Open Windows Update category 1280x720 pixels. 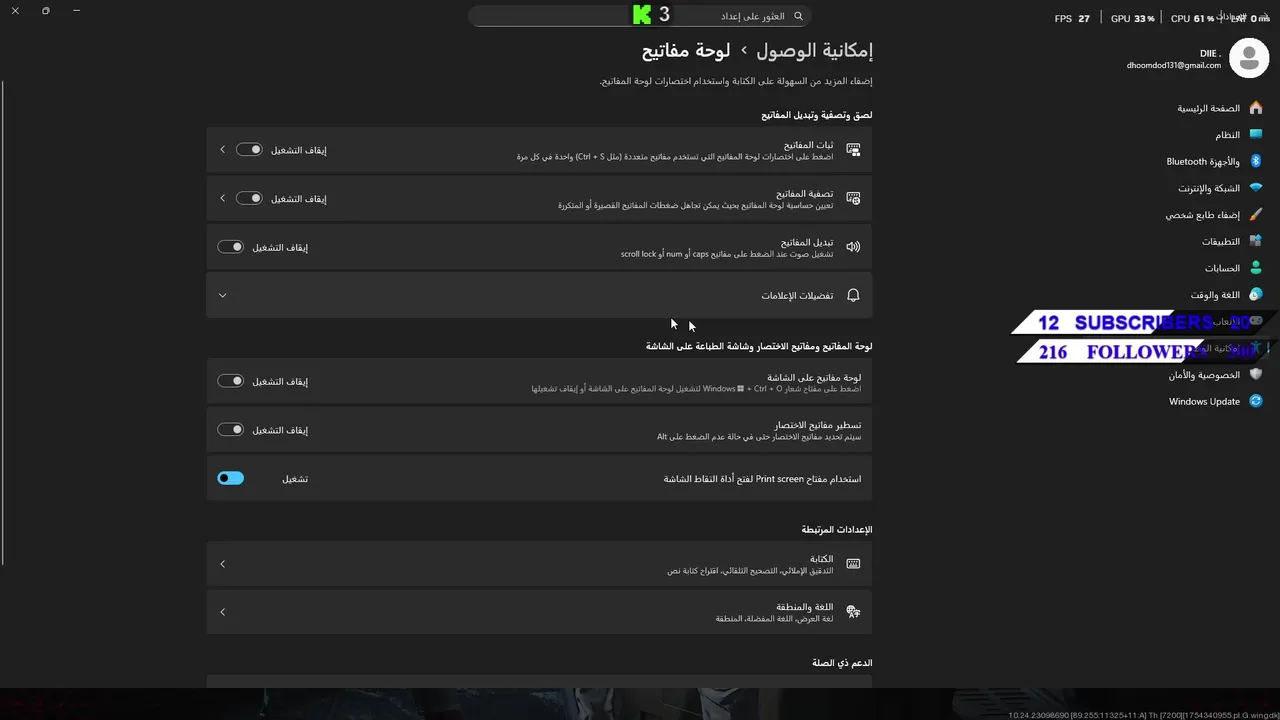(x=1204, y=401)
